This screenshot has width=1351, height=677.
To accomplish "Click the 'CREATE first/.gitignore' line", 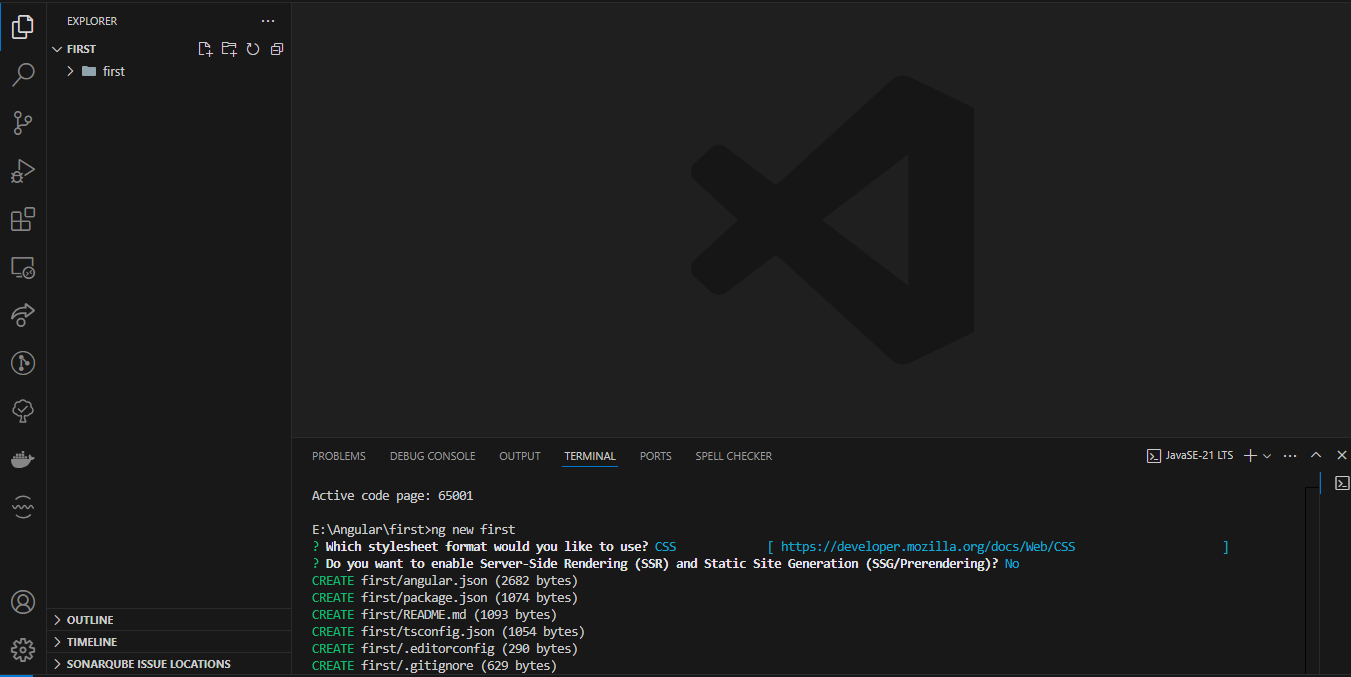I will coord(434,666).
